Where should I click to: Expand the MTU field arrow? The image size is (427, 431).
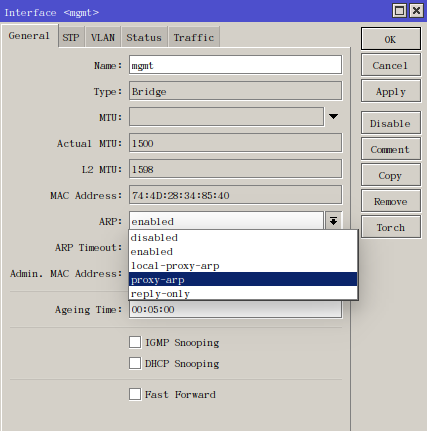pos(333,116)
